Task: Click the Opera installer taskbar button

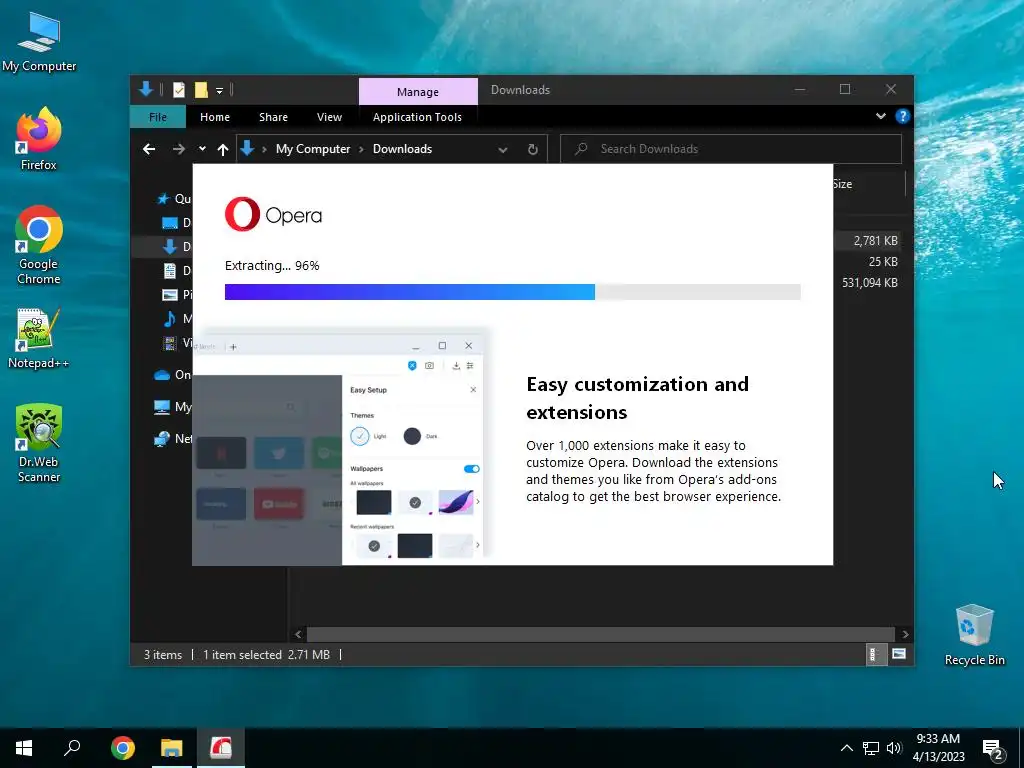Action: (x=221, y=748)
